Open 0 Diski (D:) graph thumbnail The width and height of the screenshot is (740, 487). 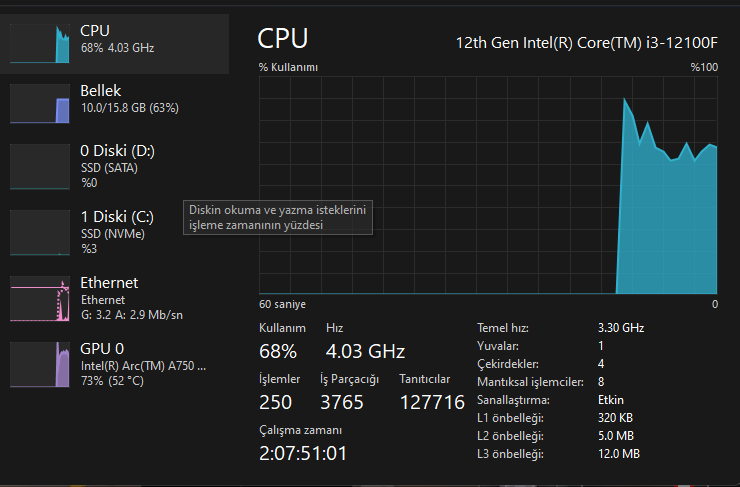pos(40,168)
